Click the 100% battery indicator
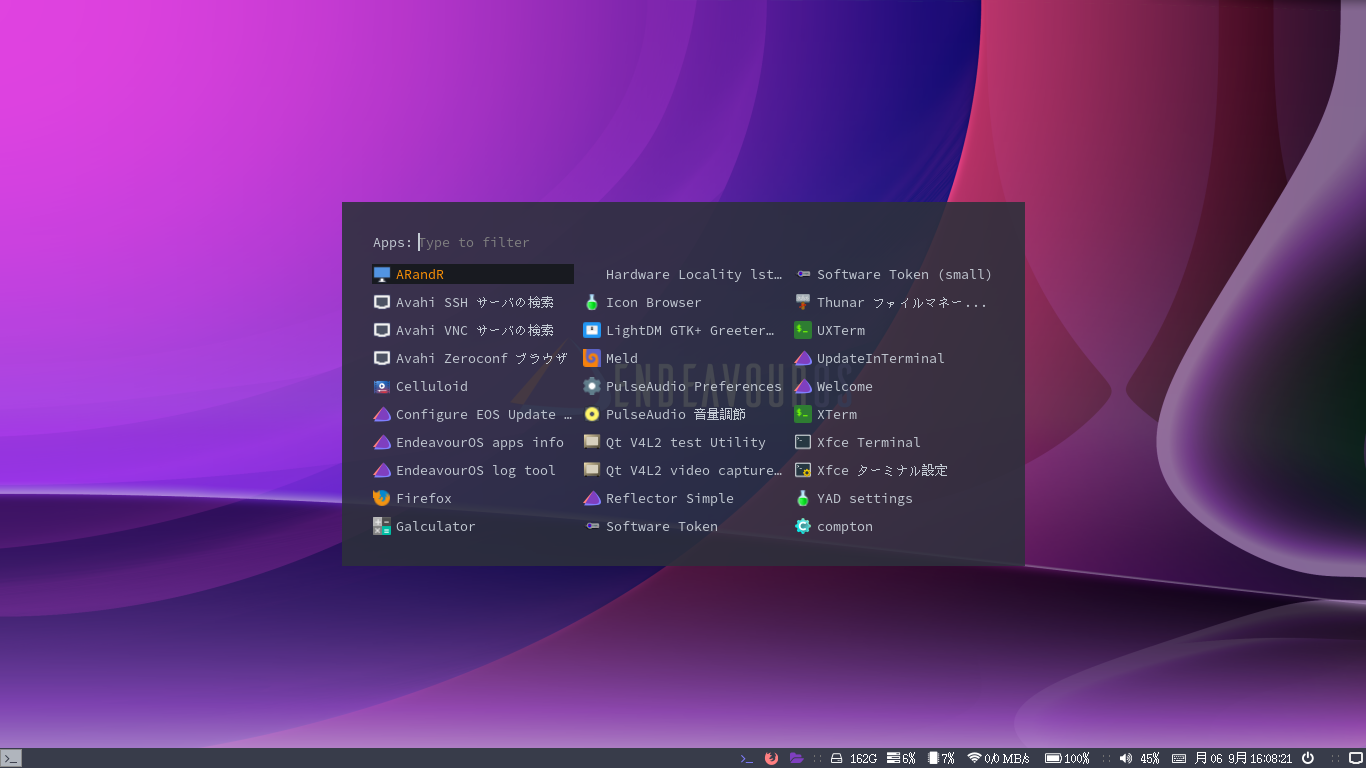 [1068, 758]
